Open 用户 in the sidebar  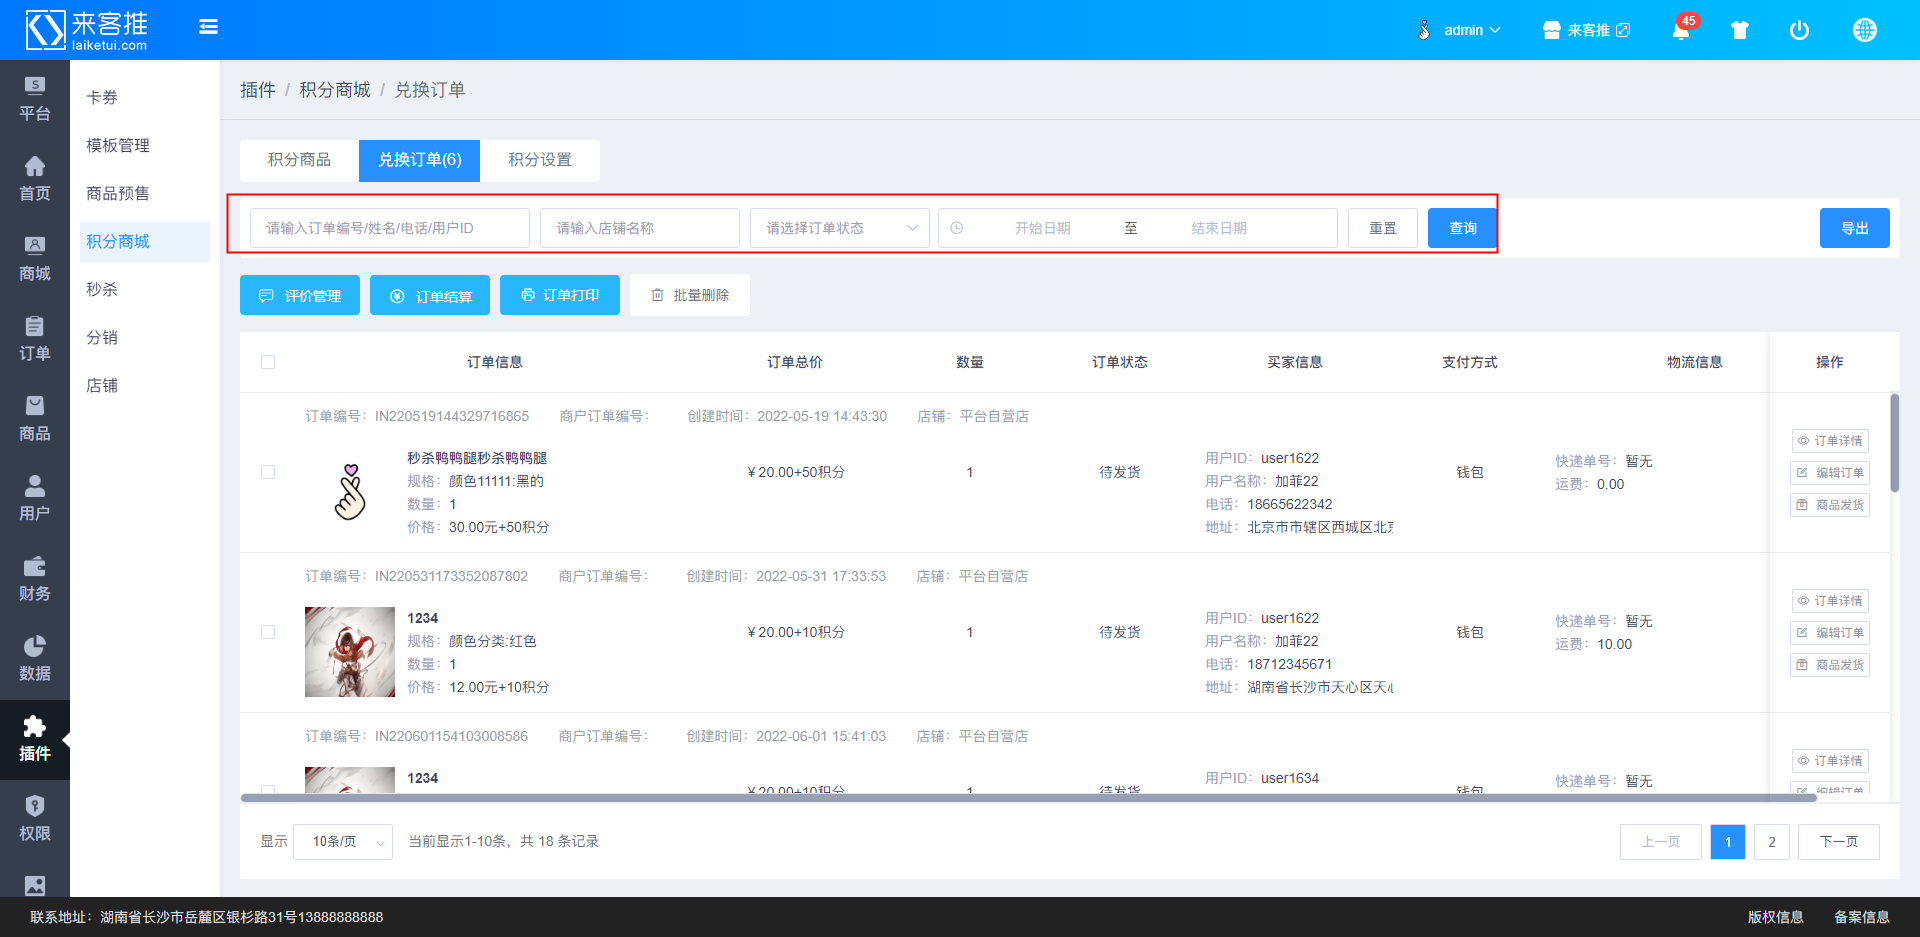pos(35,500)
